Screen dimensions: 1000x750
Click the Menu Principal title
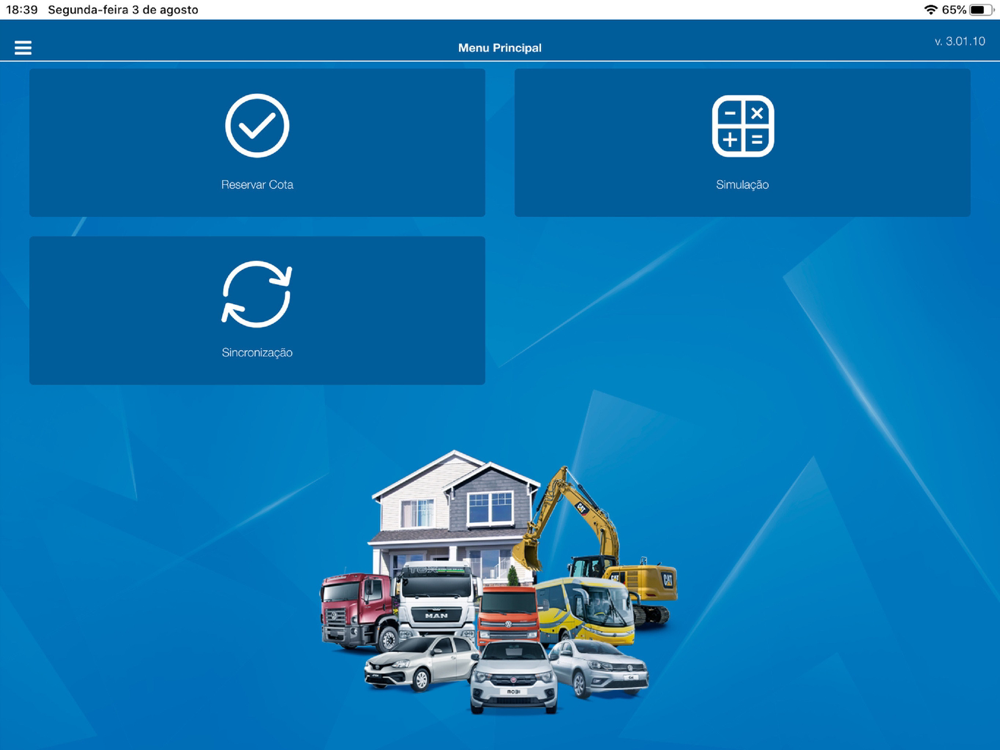[x=500, y=48]
